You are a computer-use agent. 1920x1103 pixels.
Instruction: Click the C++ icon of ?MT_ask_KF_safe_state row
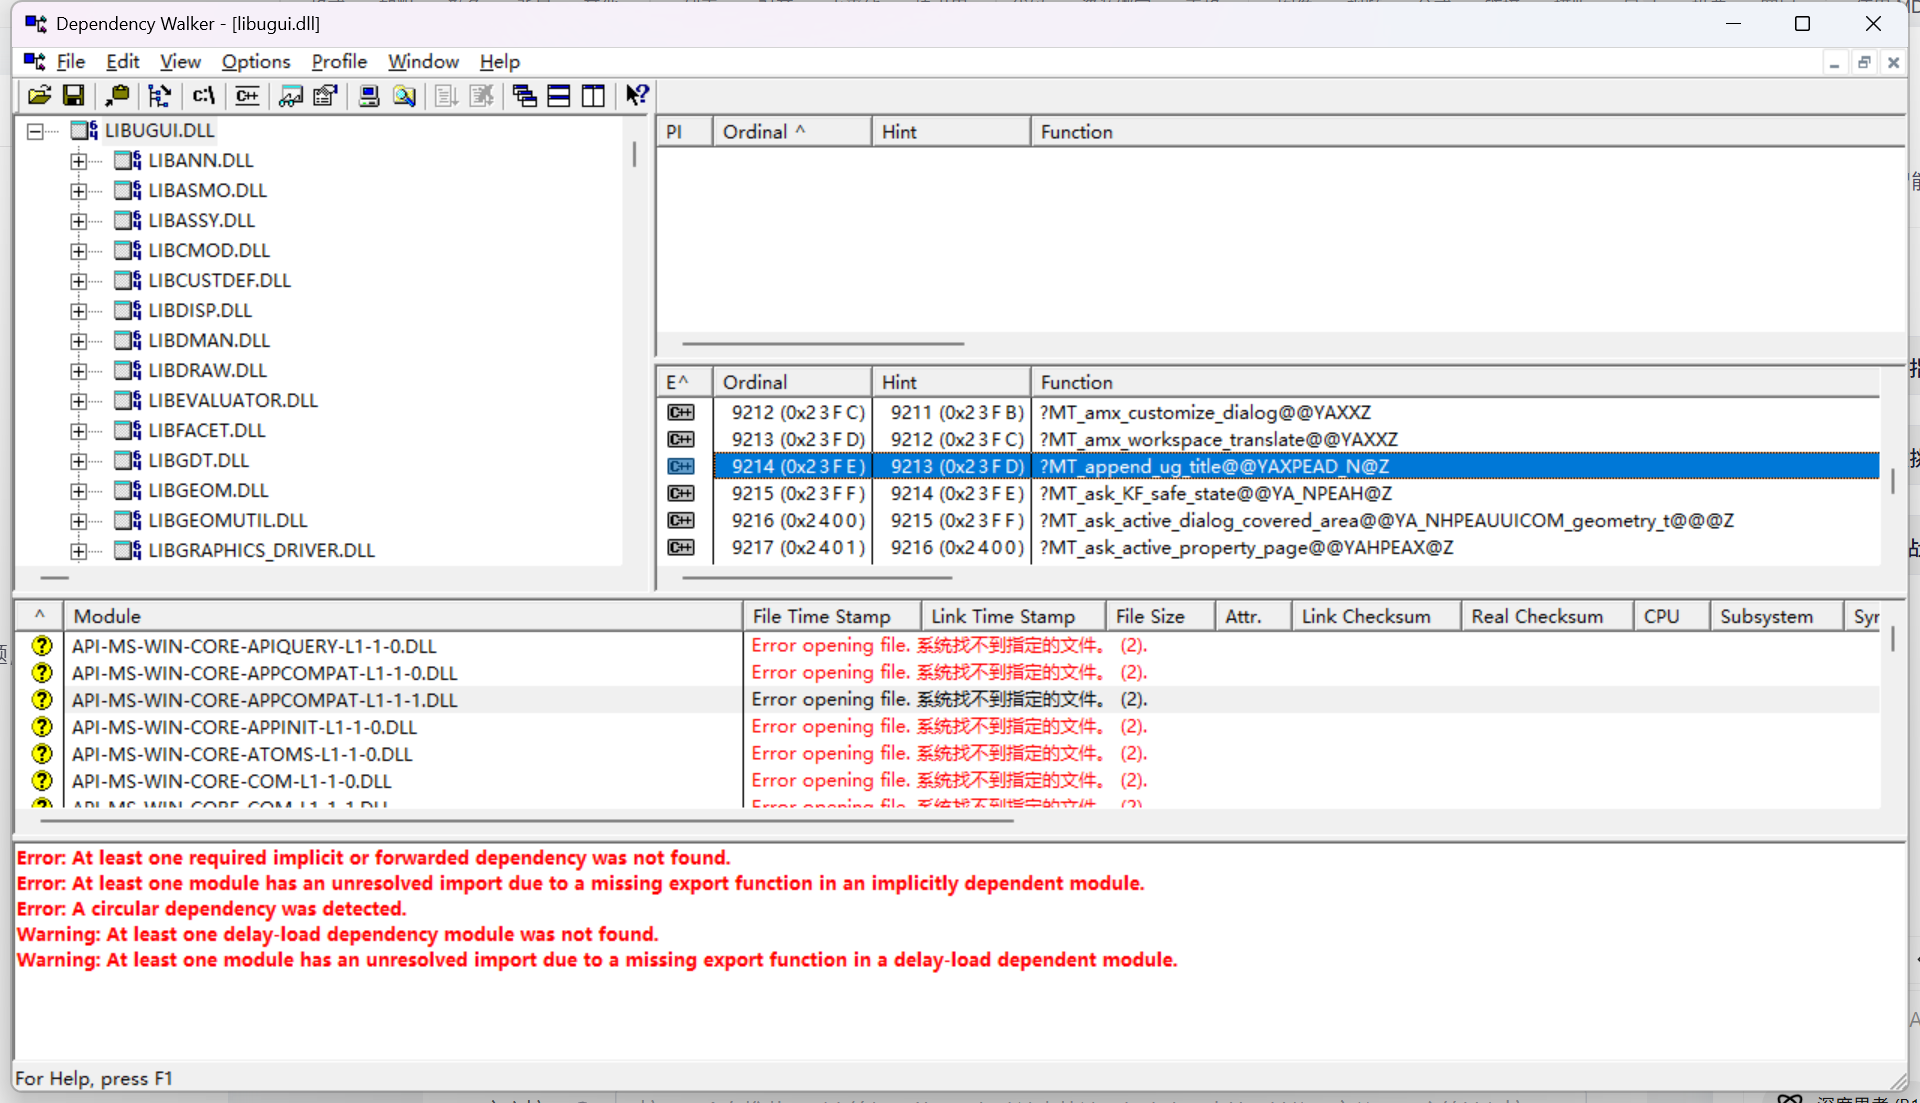(x=681, y=494)
